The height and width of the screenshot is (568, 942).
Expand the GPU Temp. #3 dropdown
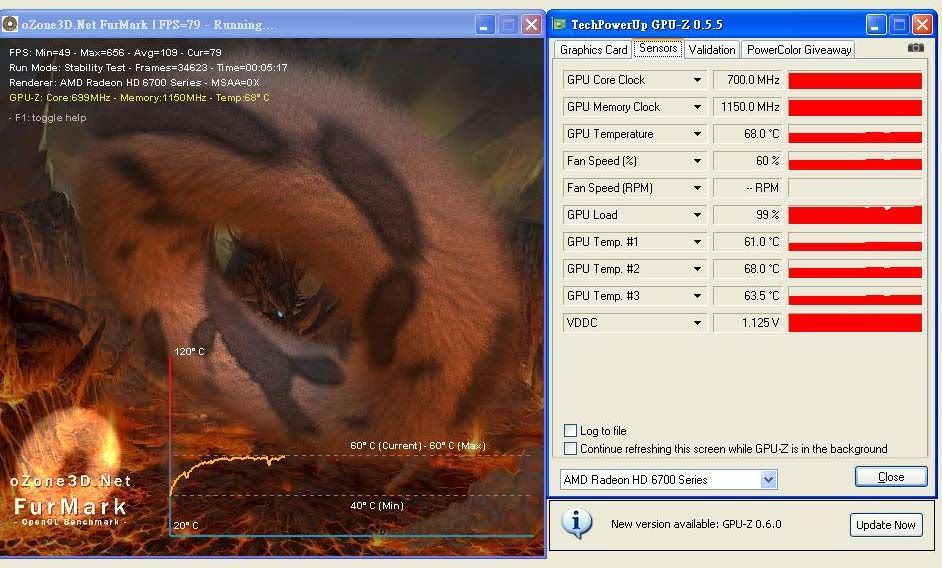697,296
